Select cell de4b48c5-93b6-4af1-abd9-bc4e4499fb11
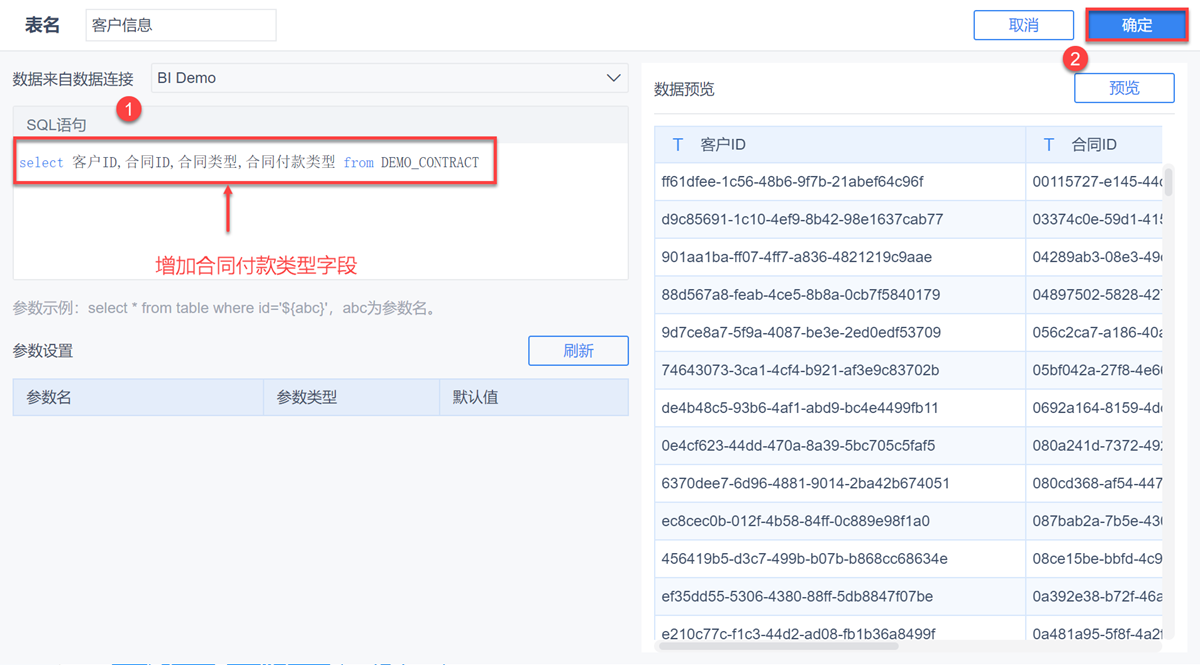Viewport: 1200px width, 665px height. (x=840, y=408)
